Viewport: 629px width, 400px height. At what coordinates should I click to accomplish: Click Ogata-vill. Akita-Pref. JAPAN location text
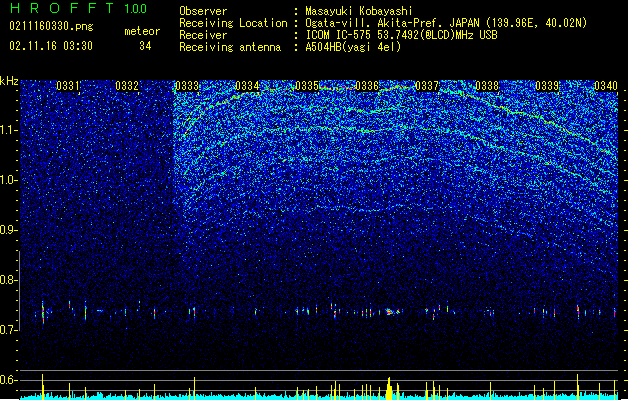point(446,23)
